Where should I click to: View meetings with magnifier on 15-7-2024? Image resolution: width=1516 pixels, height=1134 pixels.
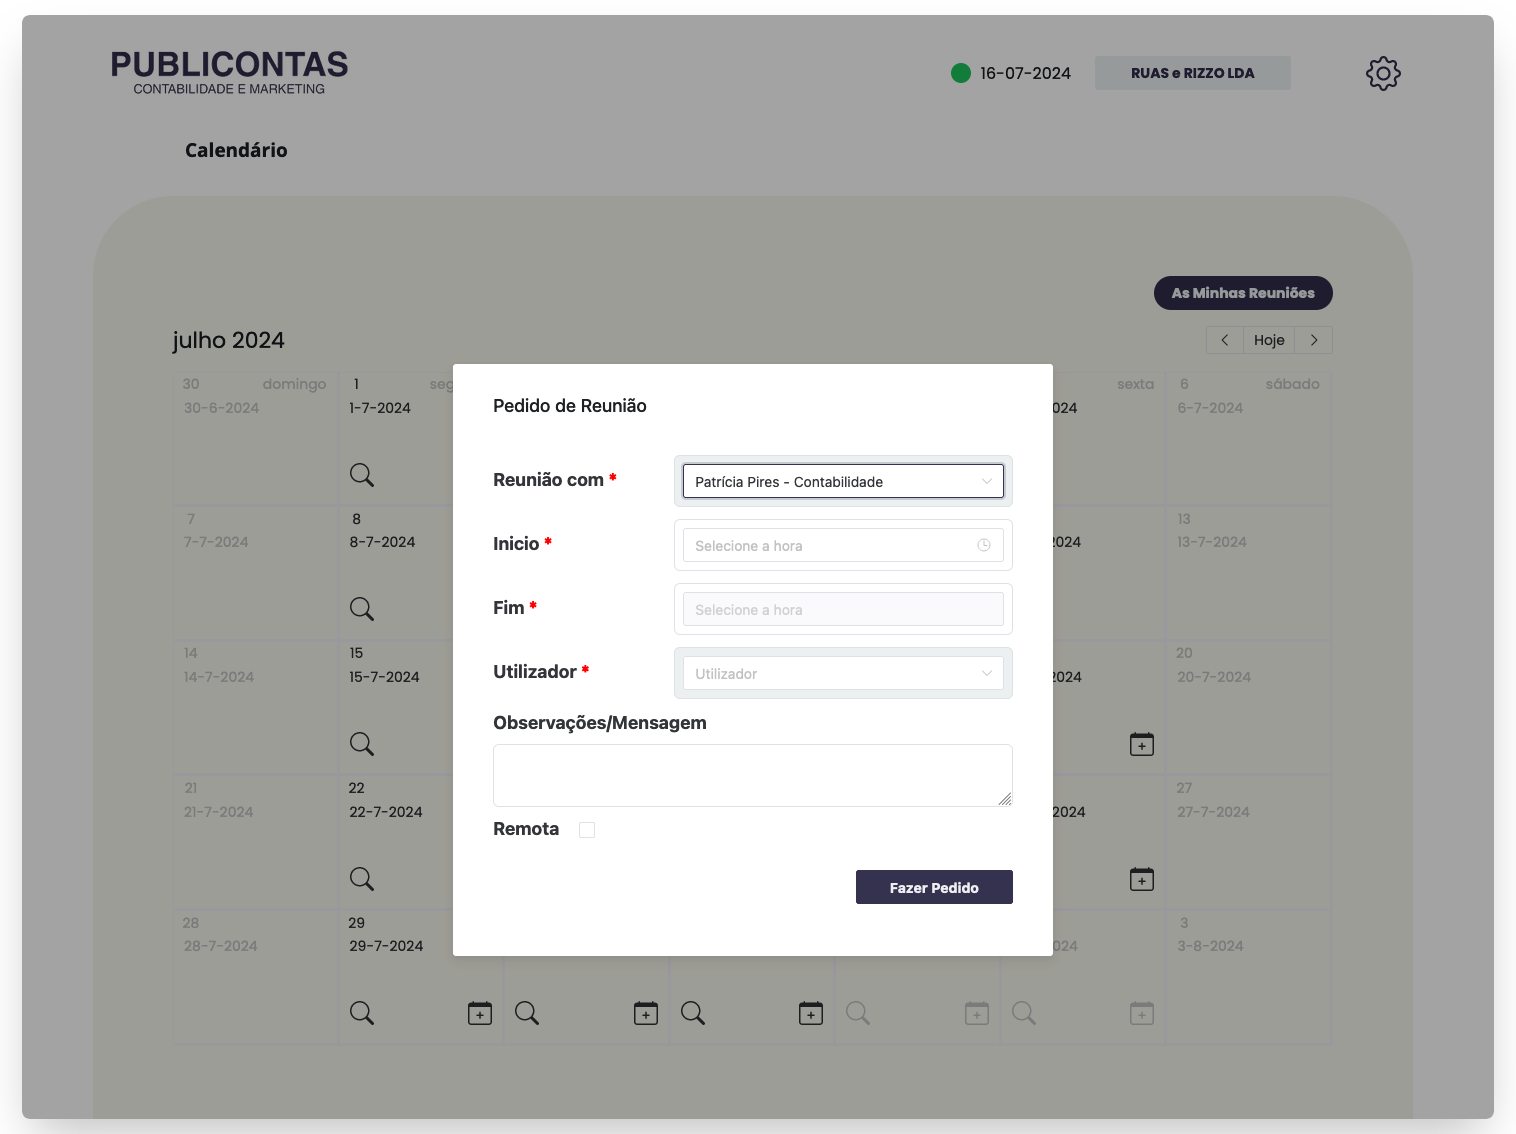tap(361, 744)
